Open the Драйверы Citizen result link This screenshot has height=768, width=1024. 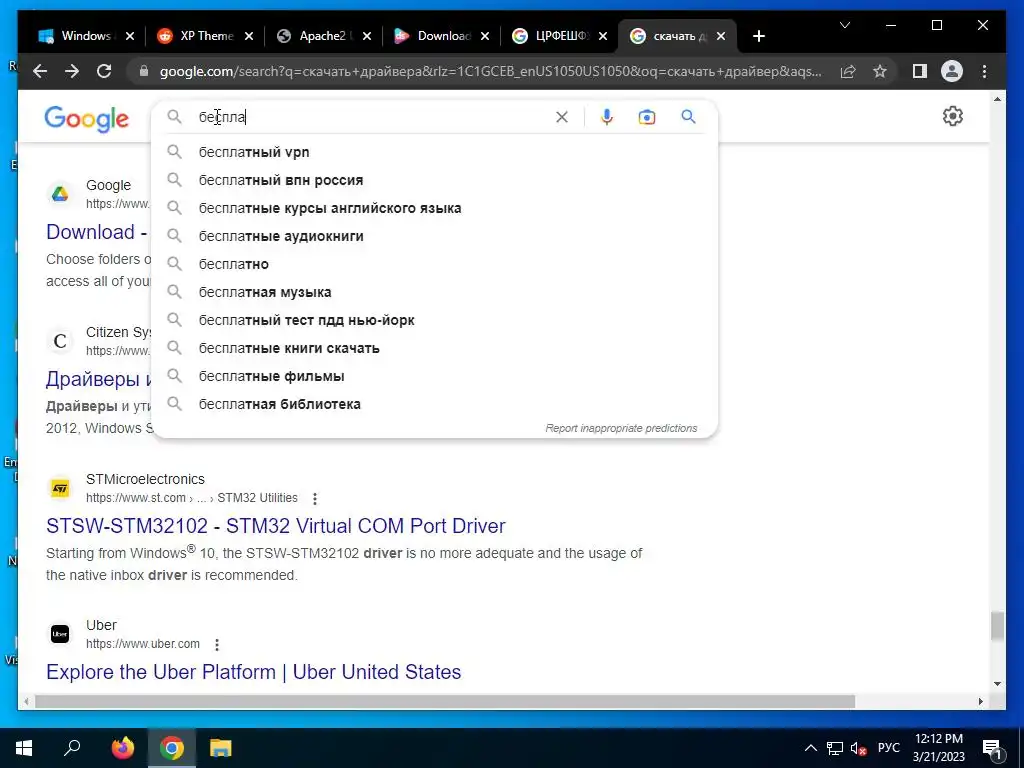pyautogui.click(x=98, y=379)
